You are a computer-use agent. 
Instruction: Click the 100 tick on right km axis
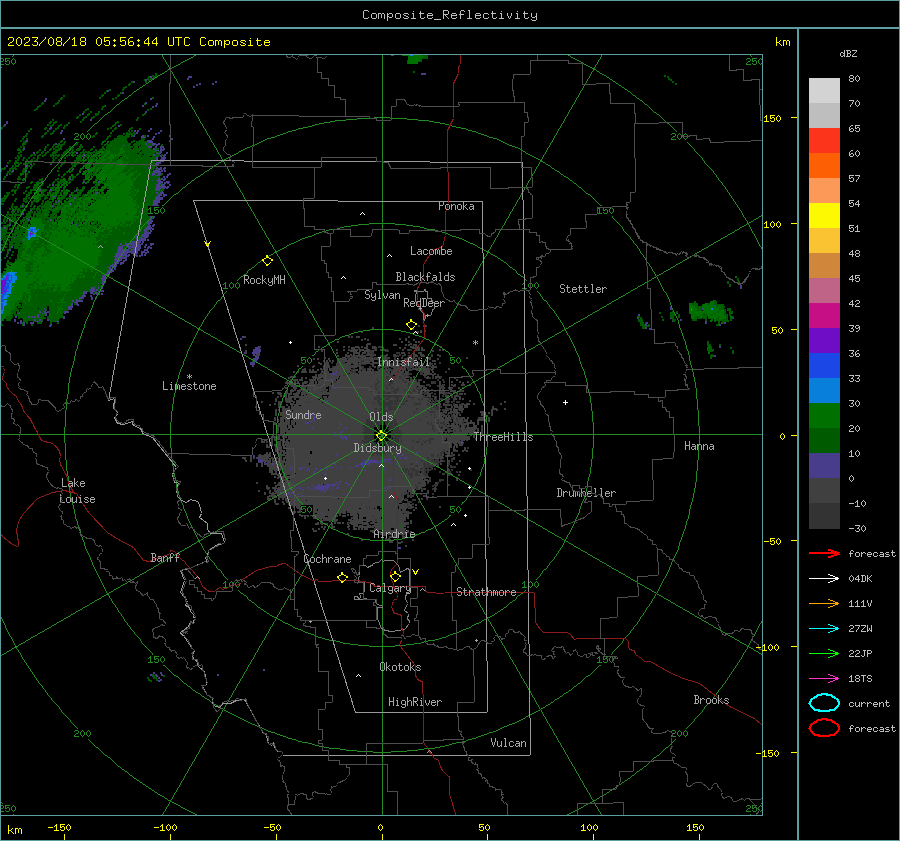point(772,224)
